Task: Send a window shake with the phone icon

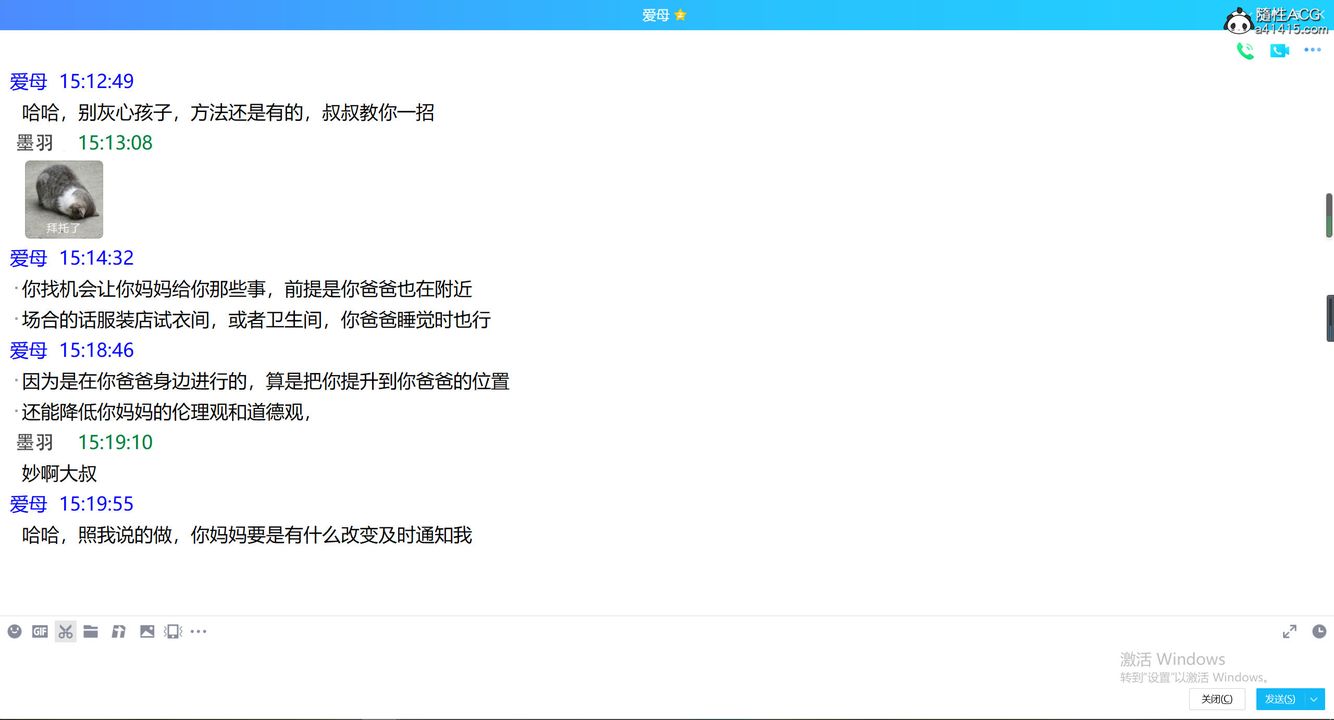Action: (x=173, y=631)
